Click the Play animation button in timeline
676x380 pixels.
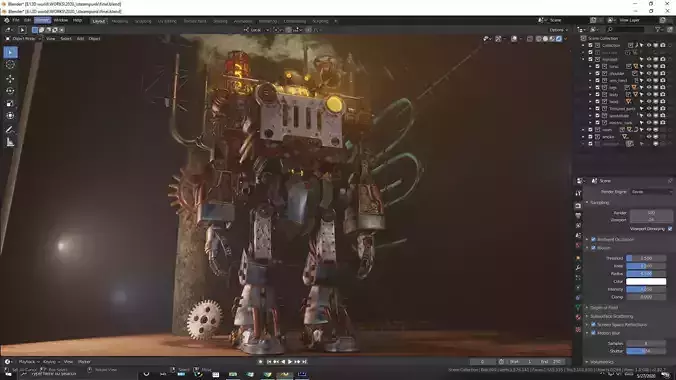pos(290,362)
